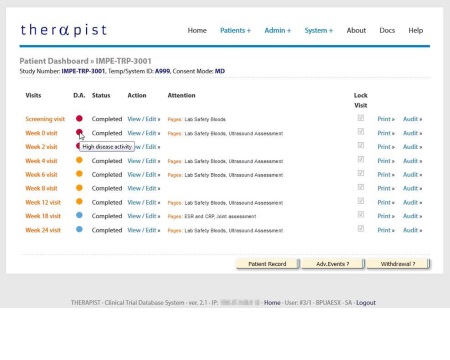
Task: Toggle Lock Visit checkbox for Week 8 visit
Action: [361, 187]
